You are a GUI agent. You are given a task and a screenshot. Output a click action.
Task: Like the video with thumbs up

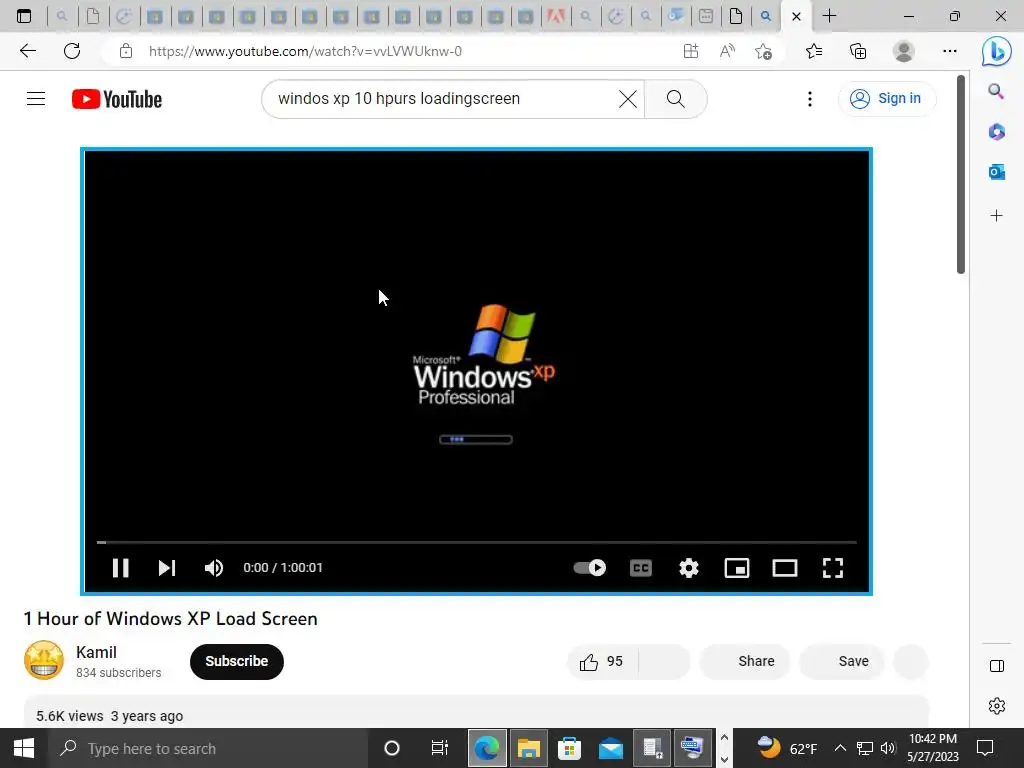click(601, 662)
